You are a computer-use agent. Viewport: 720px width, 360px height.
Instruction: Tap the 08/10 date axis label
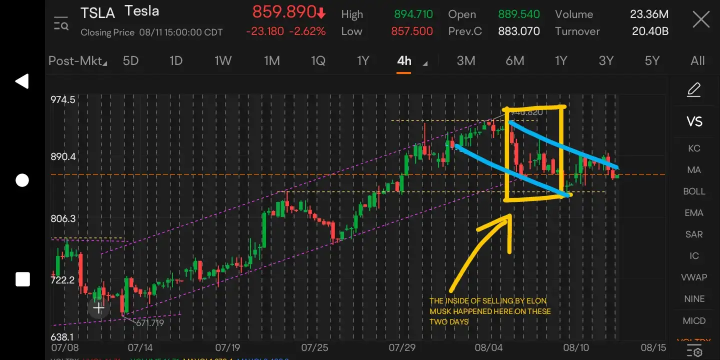click(x=576, y=348)
